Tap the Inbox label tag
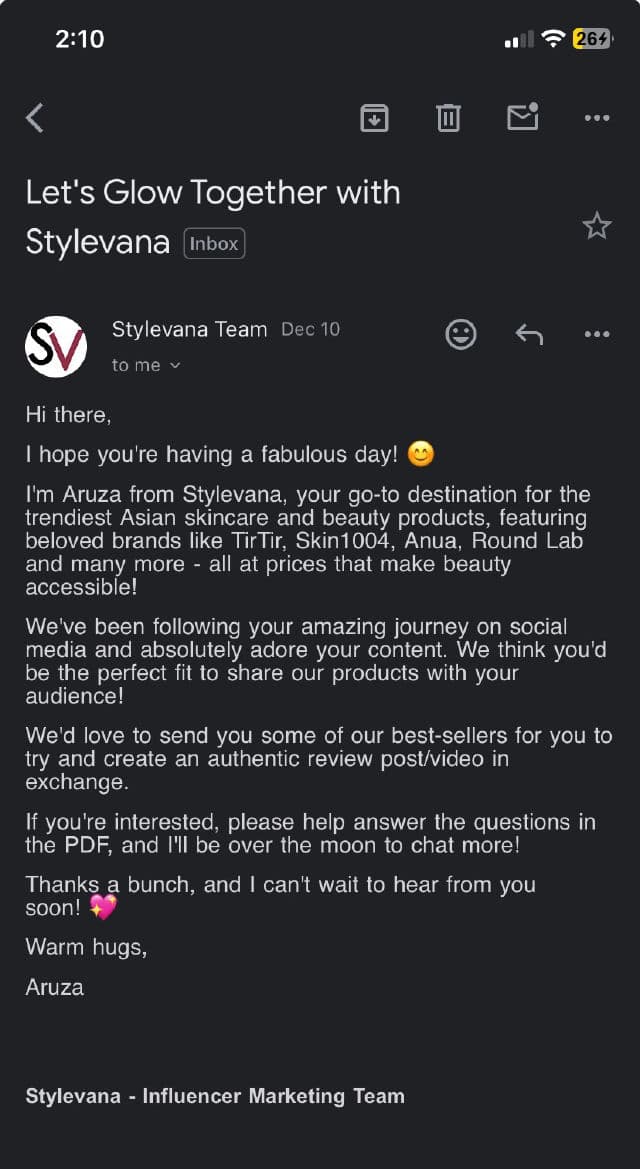Viewport: 640px width, 1169px height. click(214, 243)
